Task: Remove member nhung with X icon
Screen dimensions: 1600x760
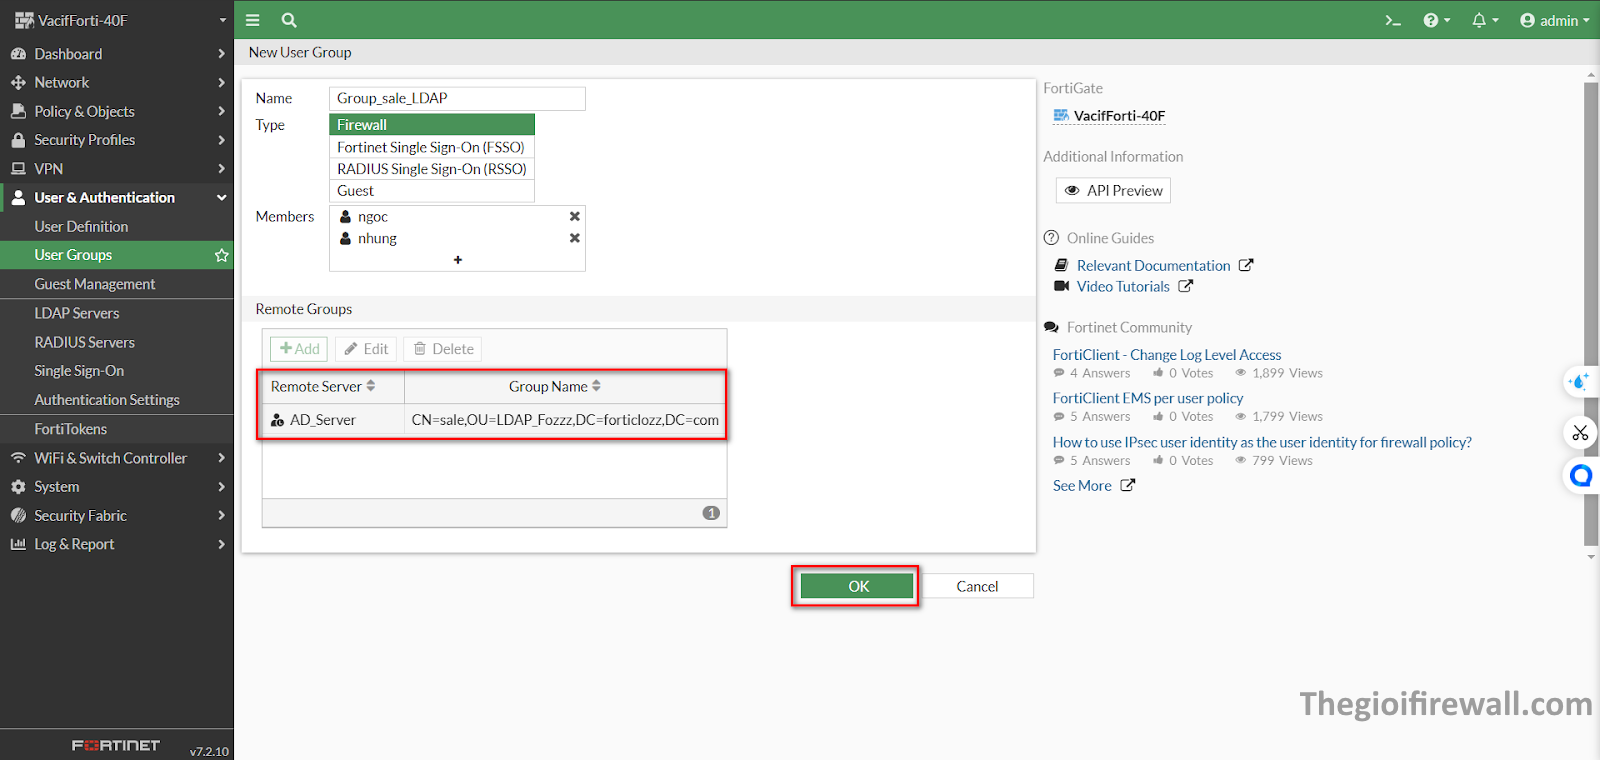Action: 574,238
